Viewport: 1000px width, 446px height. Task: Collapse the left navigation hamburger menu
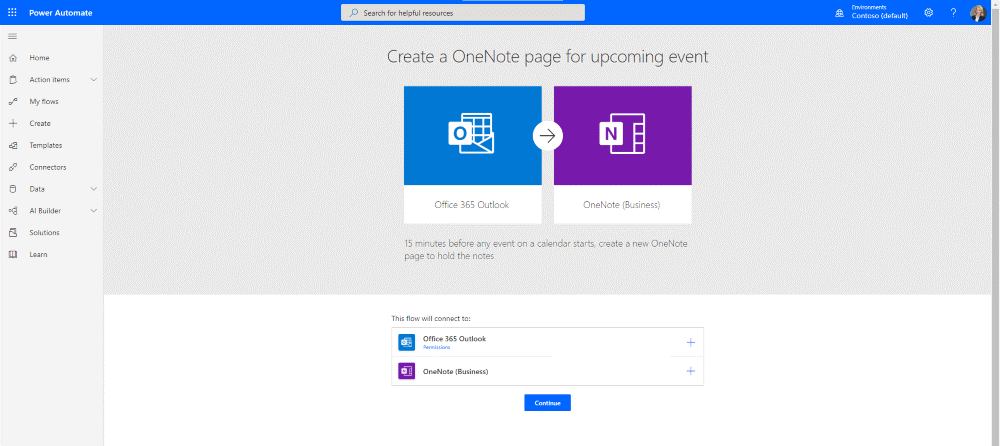coord(12,36)
